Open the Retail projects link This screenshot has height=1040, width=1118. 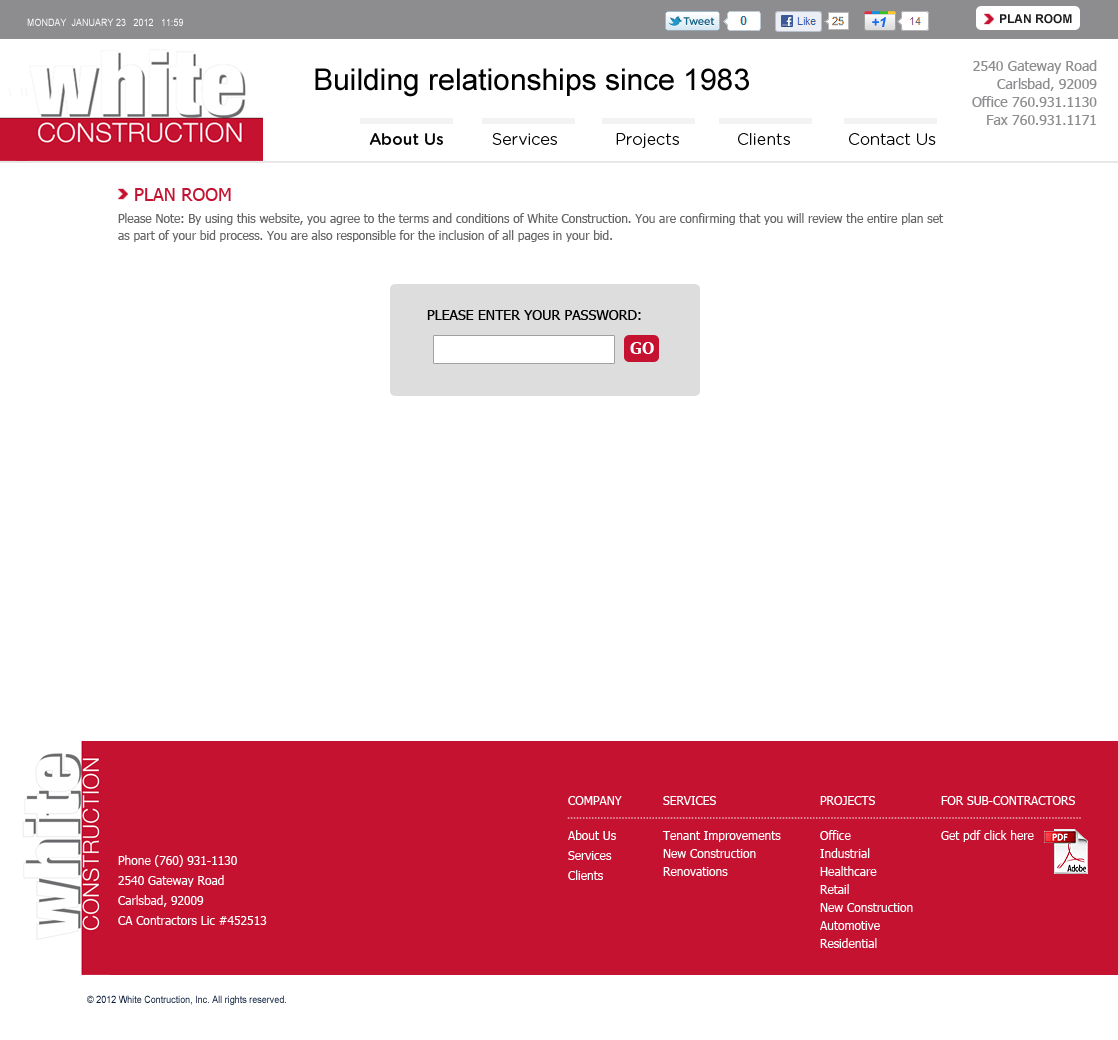point(834,889)
